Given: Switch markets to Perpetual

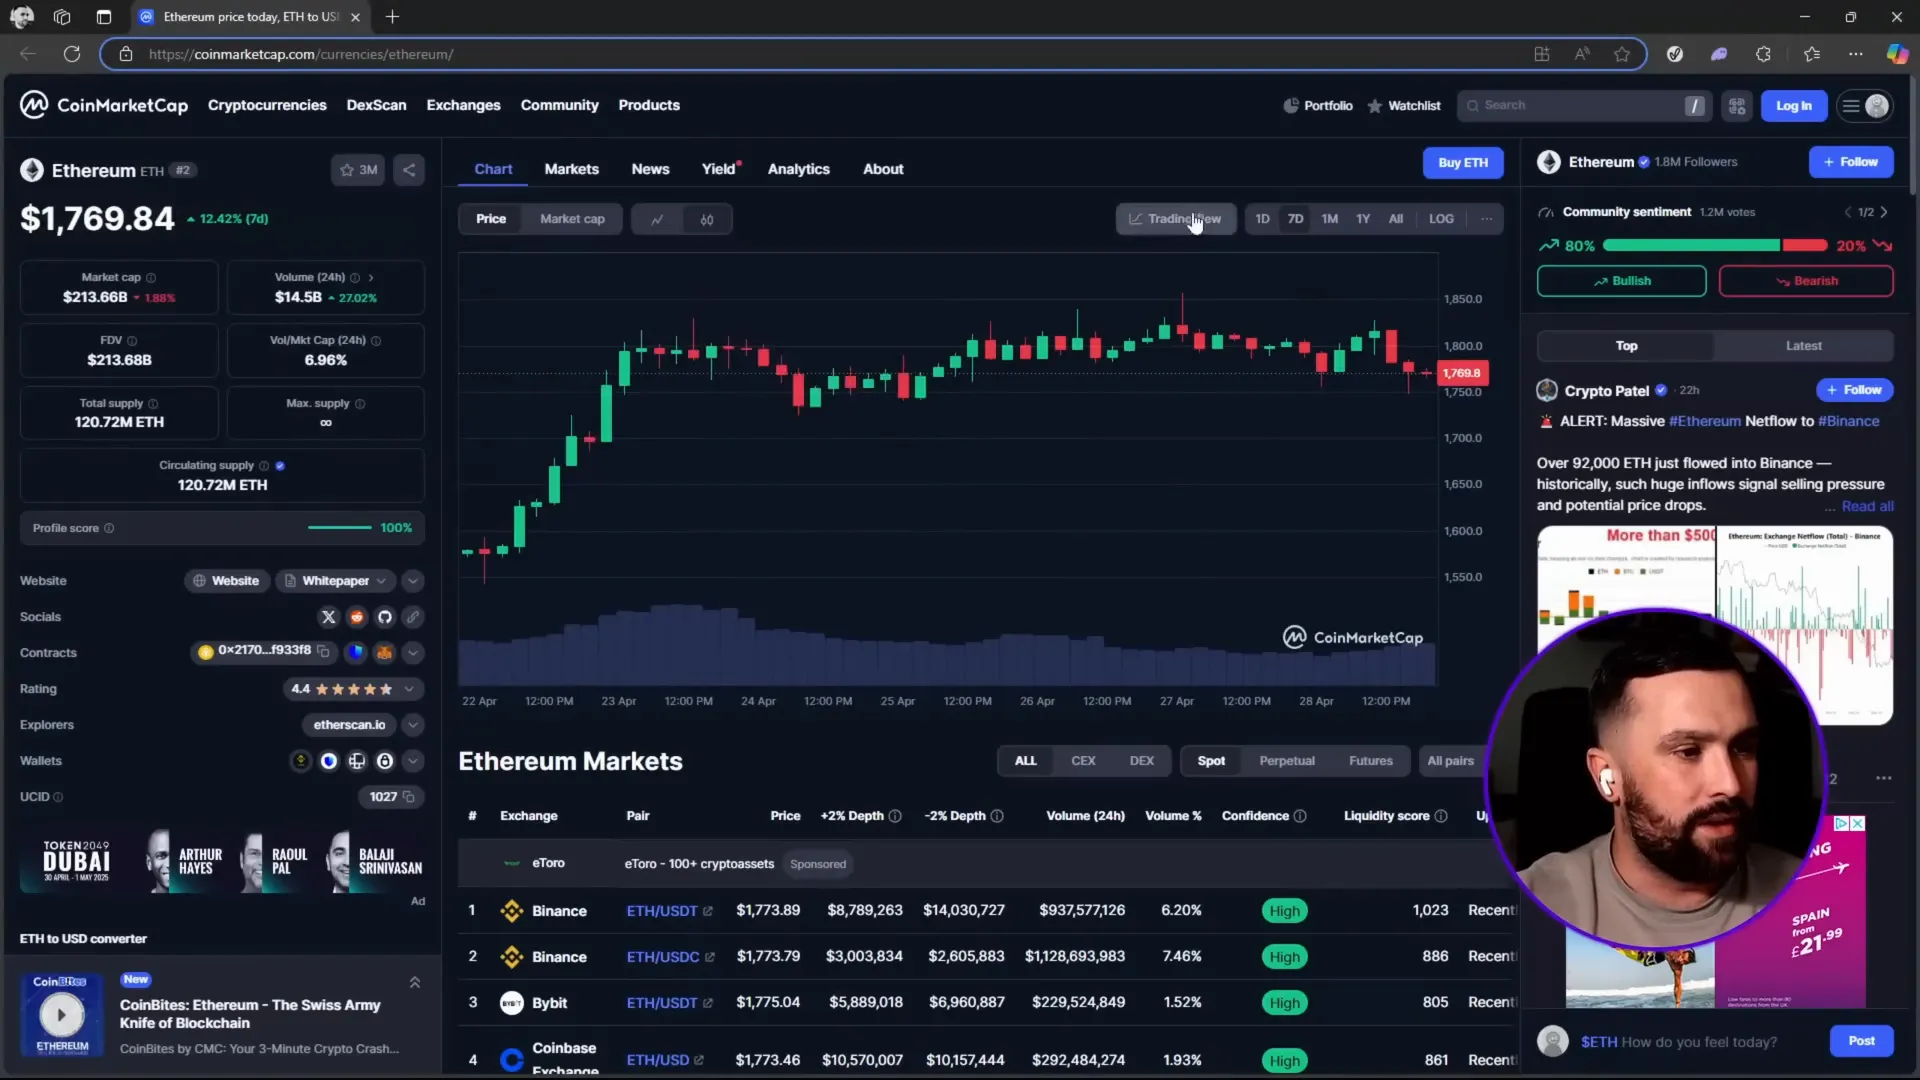Looking at the screenshot, I should pos(1287,761).
